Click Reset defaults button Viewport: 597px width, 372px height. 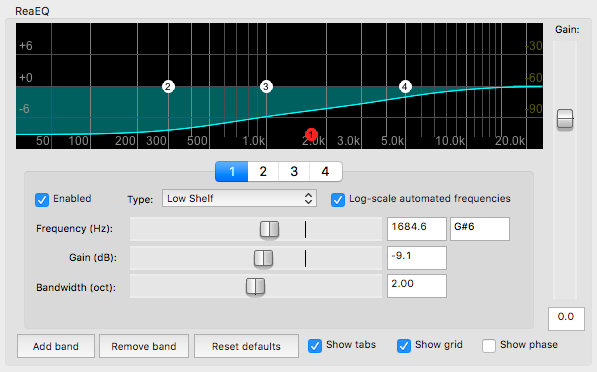[246, 346]
